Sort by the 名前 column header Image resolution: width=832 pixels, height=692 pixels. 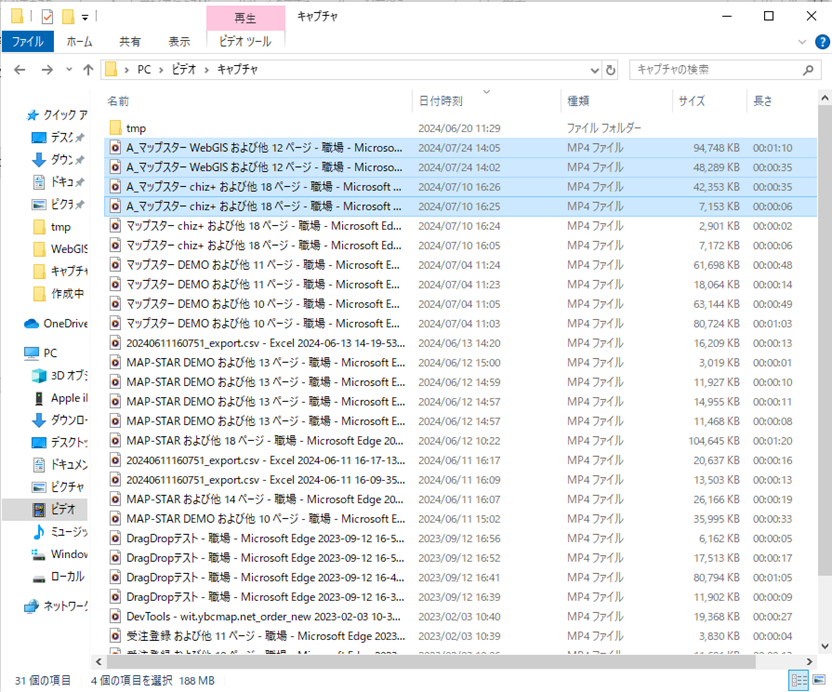[258, 101]
